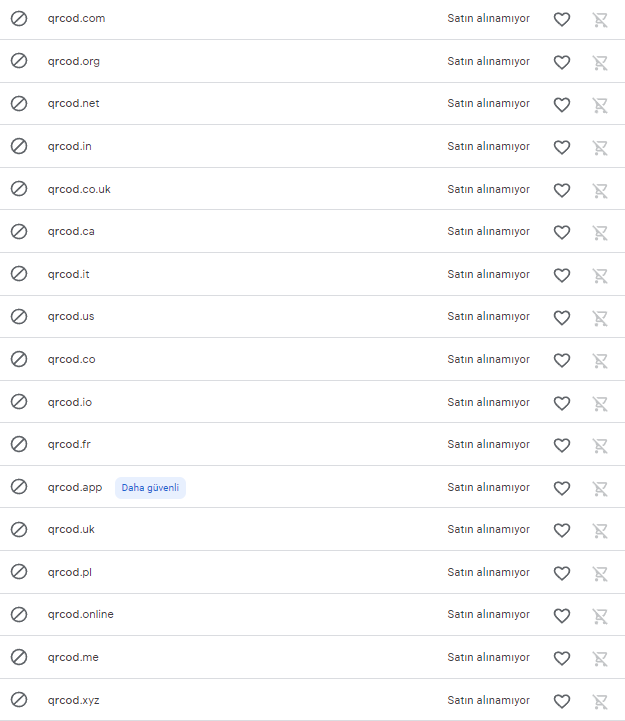The height and width of the screenshot is (721, 625).
Task: Click disabled cart icon for qrcod.org
Action: [x=600, y=62]
